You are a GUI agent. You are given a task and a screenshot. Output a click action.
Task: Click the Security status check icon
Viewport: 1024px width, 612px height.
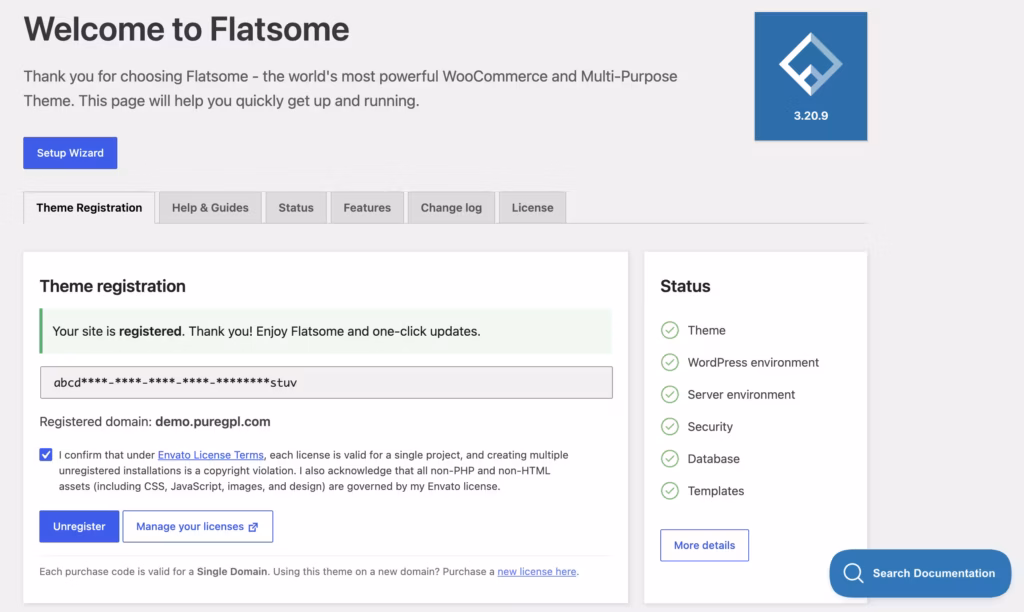669,427
